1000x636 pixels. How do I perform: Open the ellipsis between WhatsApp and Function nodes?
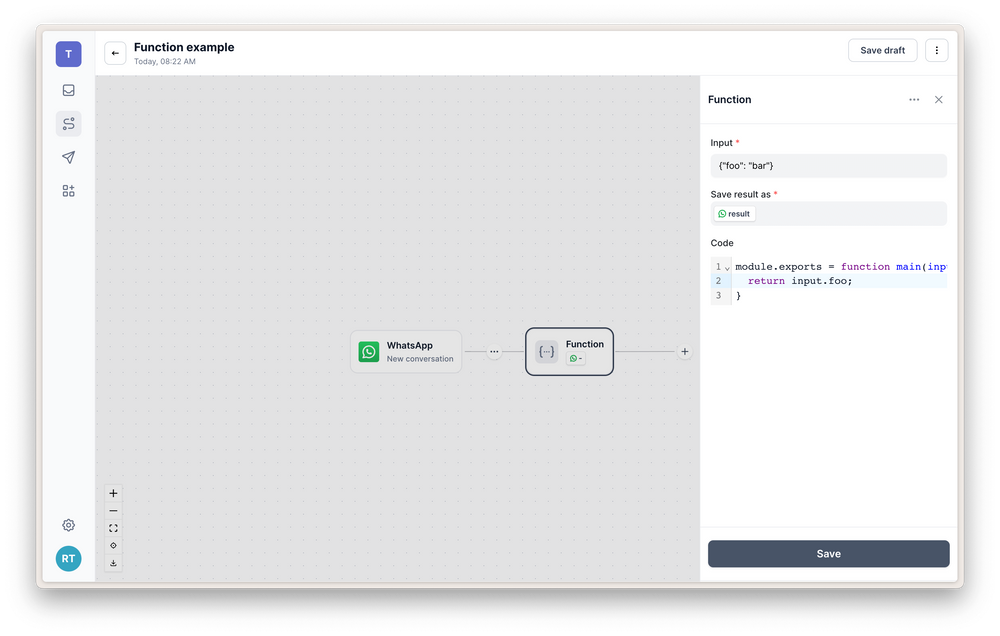coord(494,351)
